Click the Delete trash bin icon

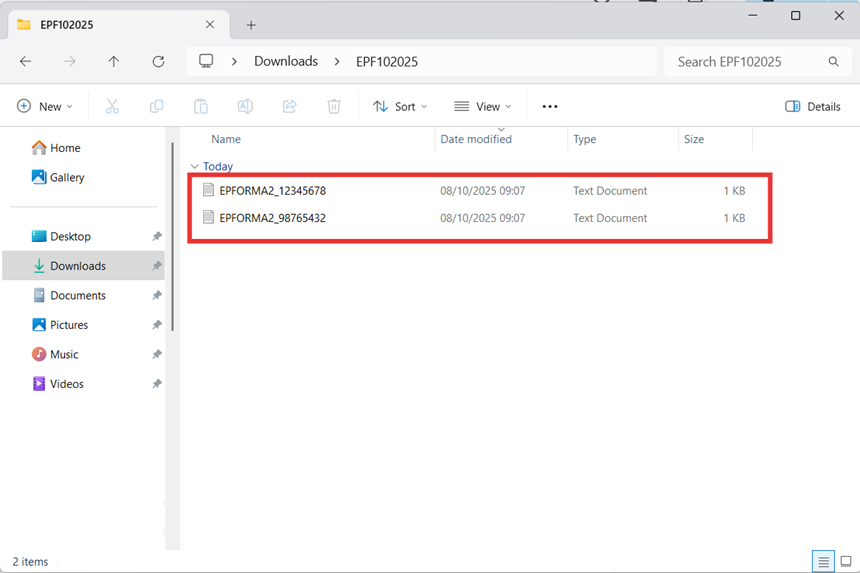click(x=334, y=106)
